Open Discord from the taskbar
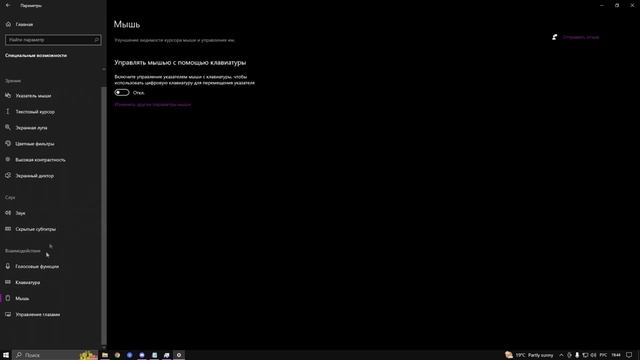The width and height of the screenshot is (640, 360). pos(142,355)
